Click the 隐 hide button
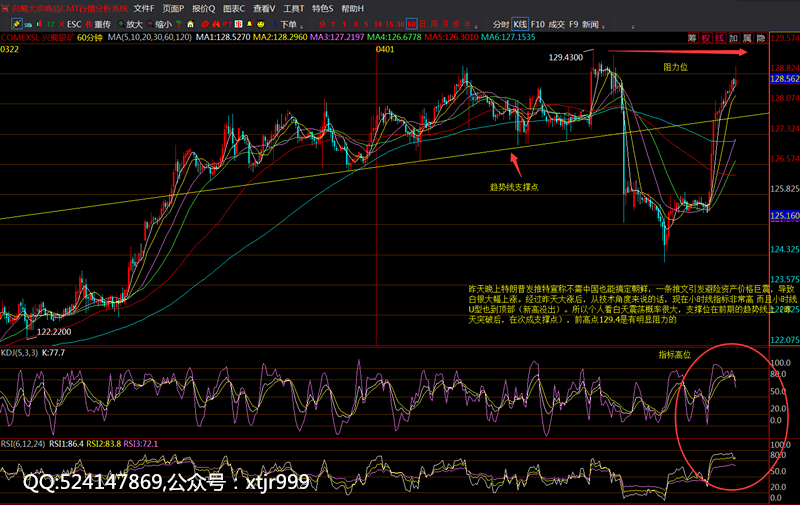The height and width of the screenshot is (505, 800). (x=761, y=38)
